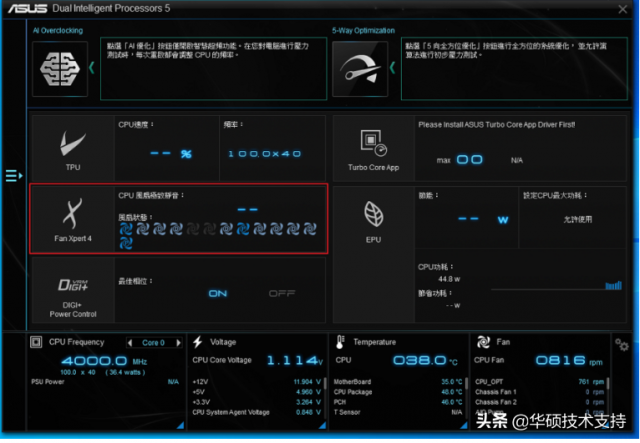The image size is (640, 443).
Task: Click the PCH temperature row
Action: click(398, 402)
